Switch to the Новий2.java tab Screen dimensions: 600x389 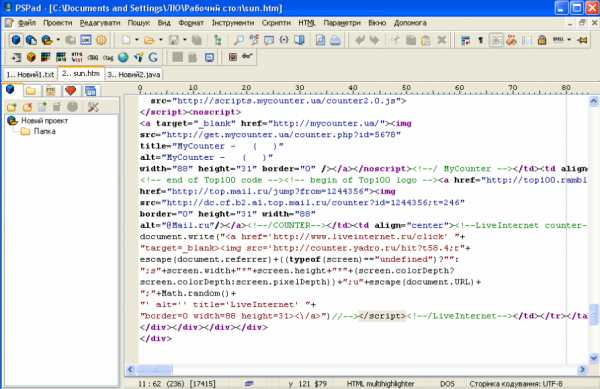point(134,75)
